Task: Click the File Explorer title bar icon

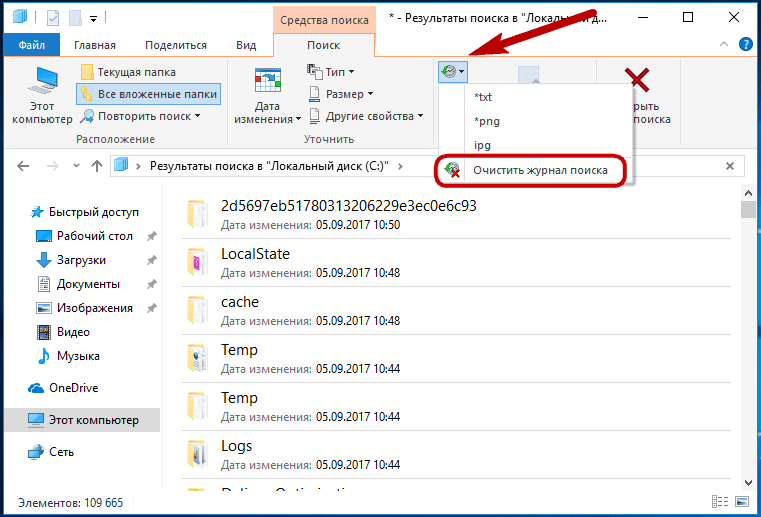Action: pos(20,17)
